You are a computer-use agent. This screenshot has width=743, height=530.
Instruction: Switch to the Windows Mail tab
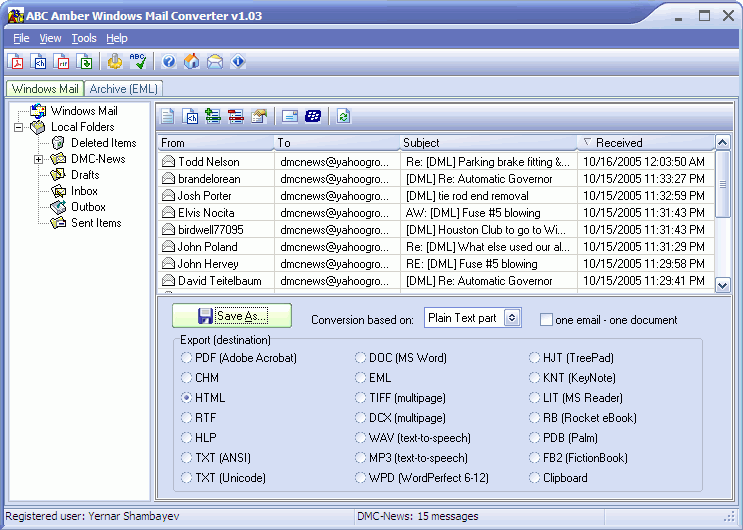click(x=45, y=89)
